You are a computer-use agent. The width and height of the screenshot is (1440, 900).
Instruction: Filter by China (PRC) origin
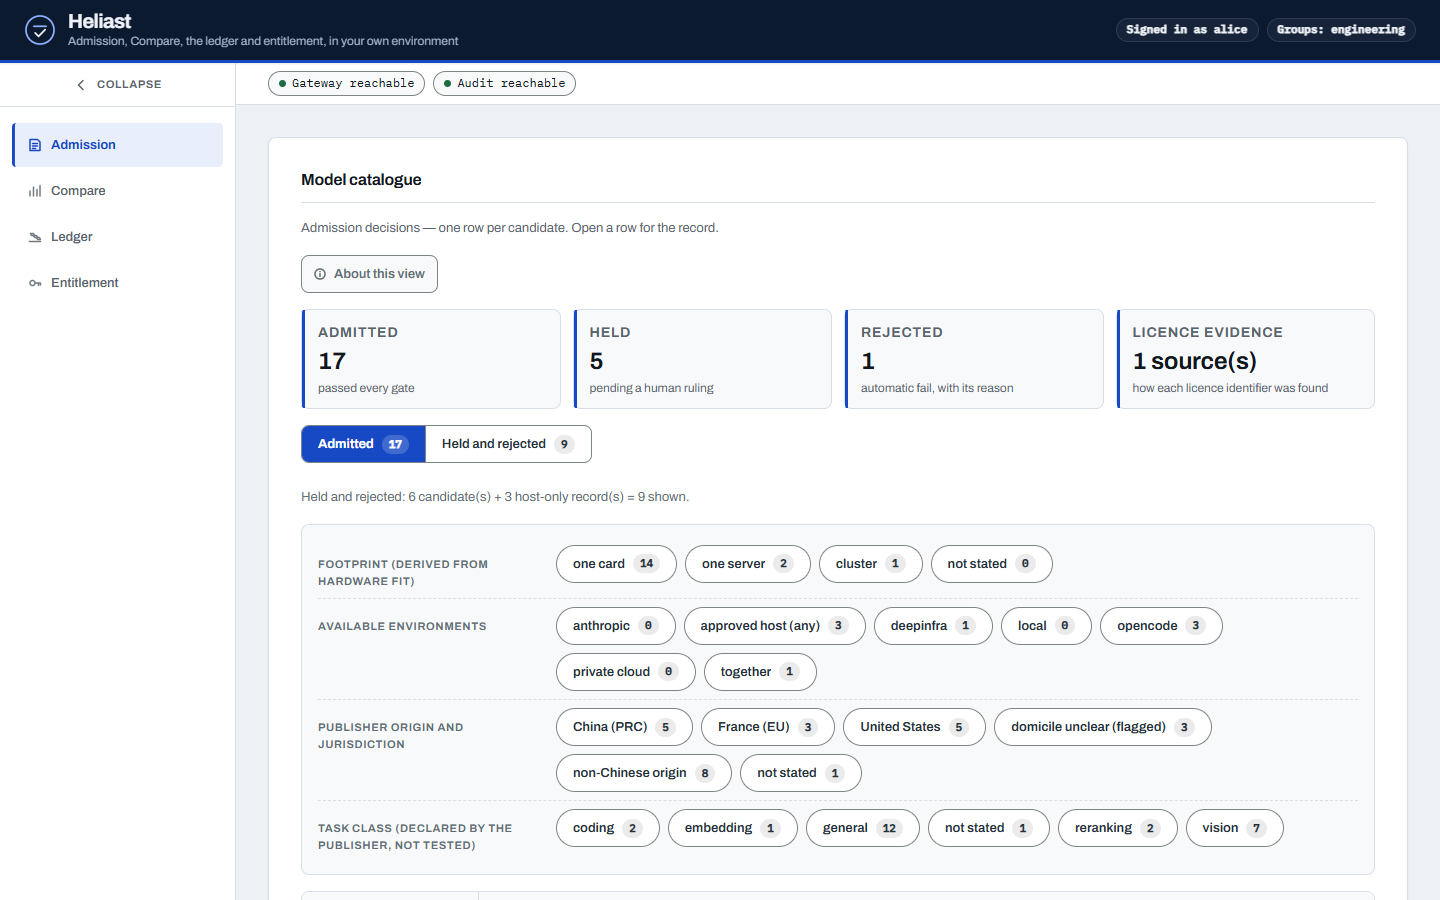pyautogui.click(x=624, y=727)
